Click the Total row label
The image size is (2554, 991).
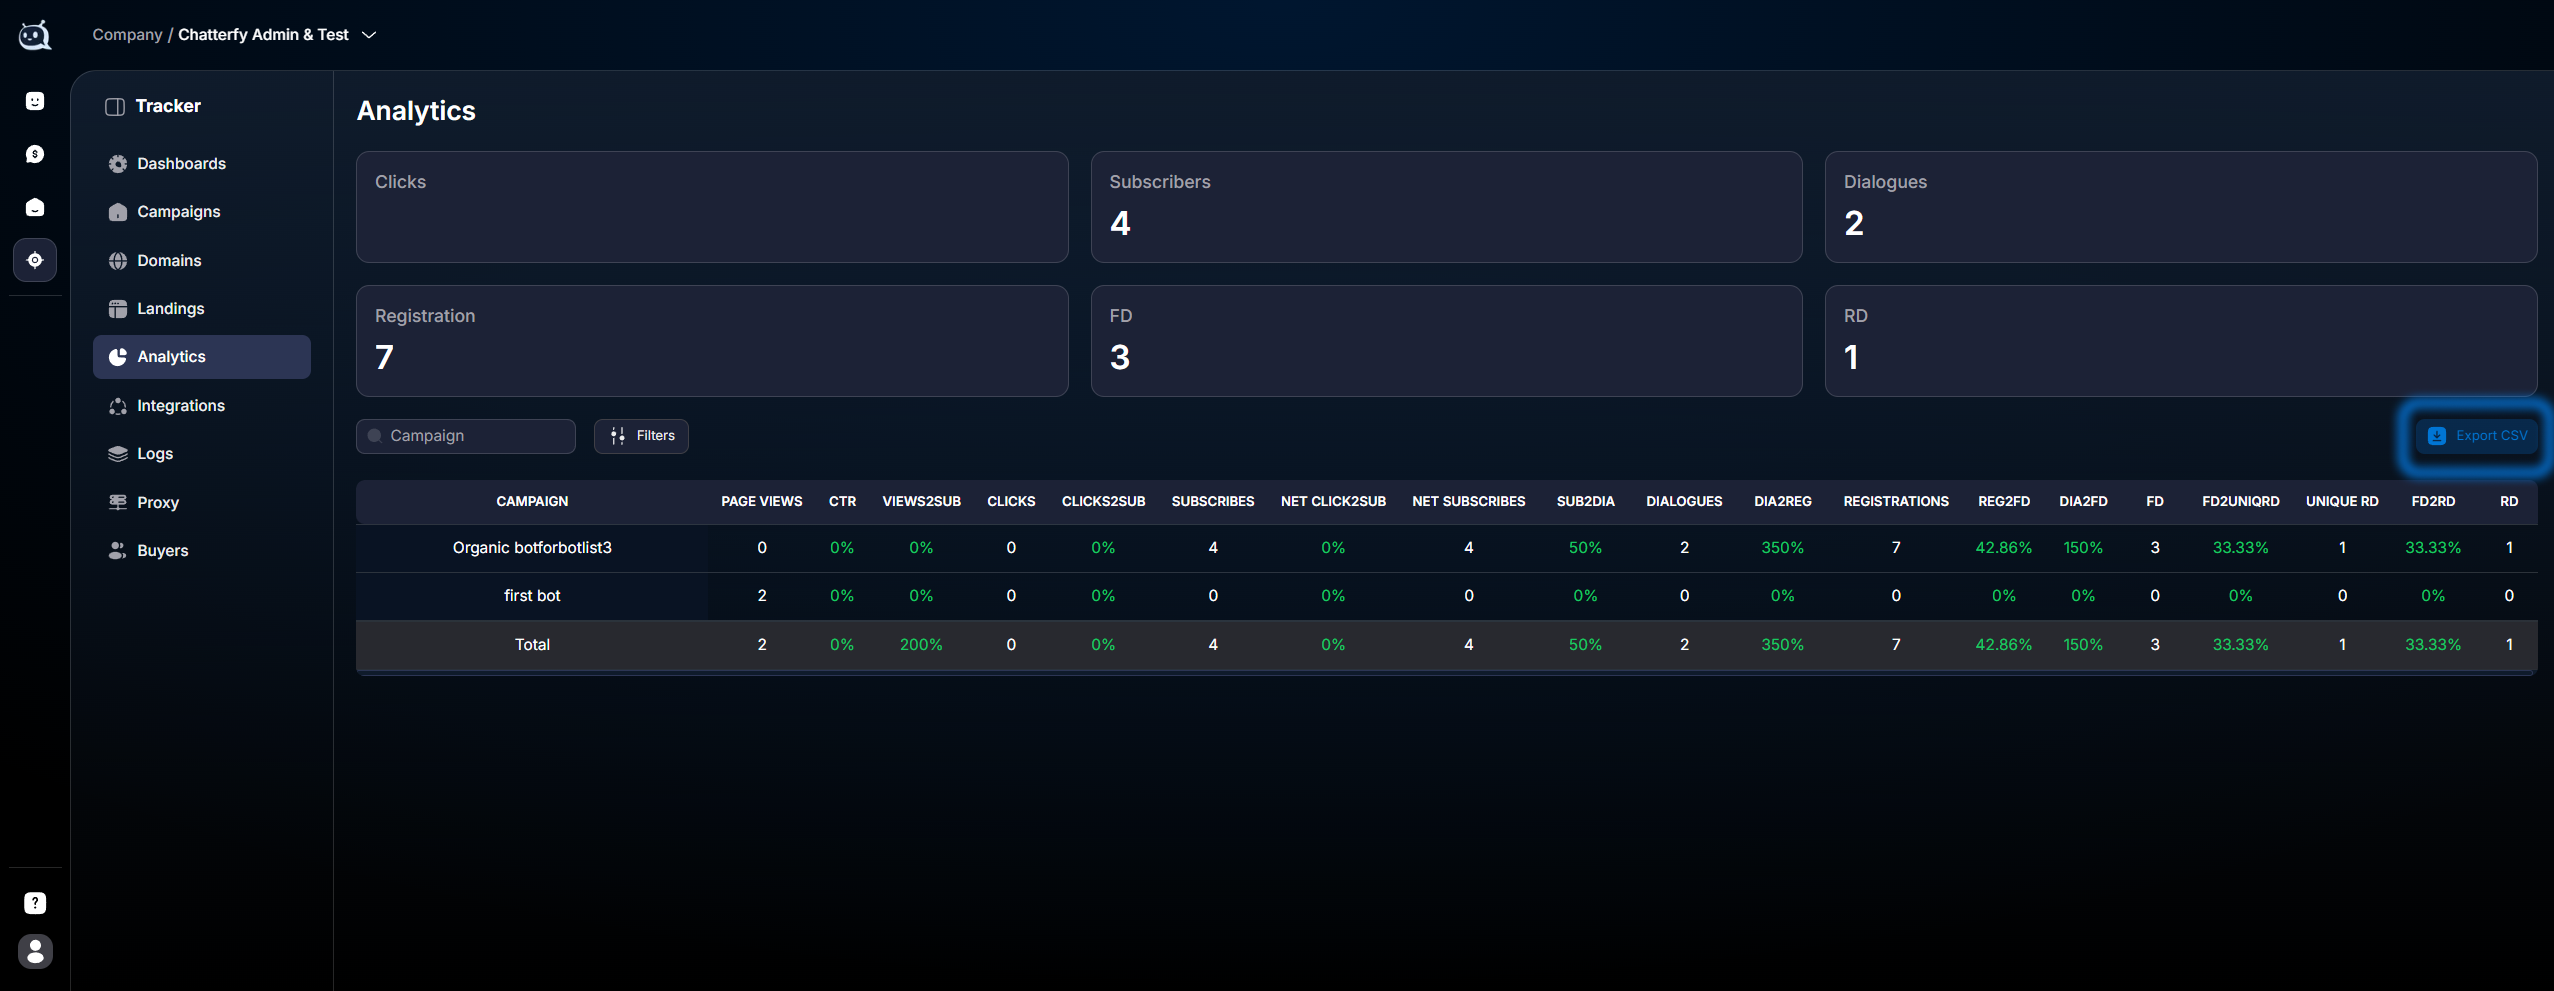click(532, 645)
